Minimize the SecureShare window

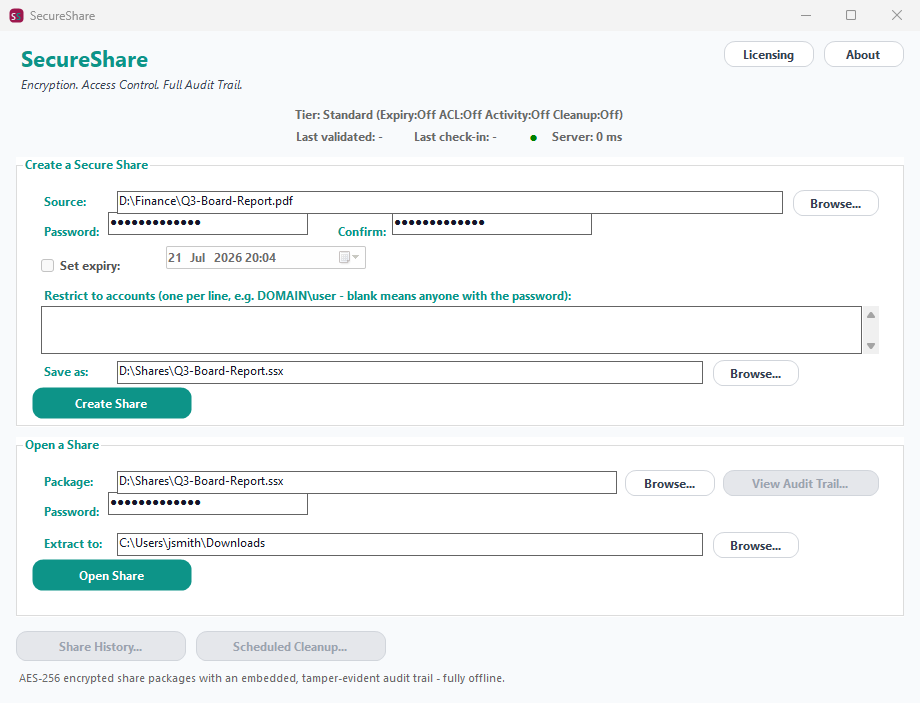806,15
